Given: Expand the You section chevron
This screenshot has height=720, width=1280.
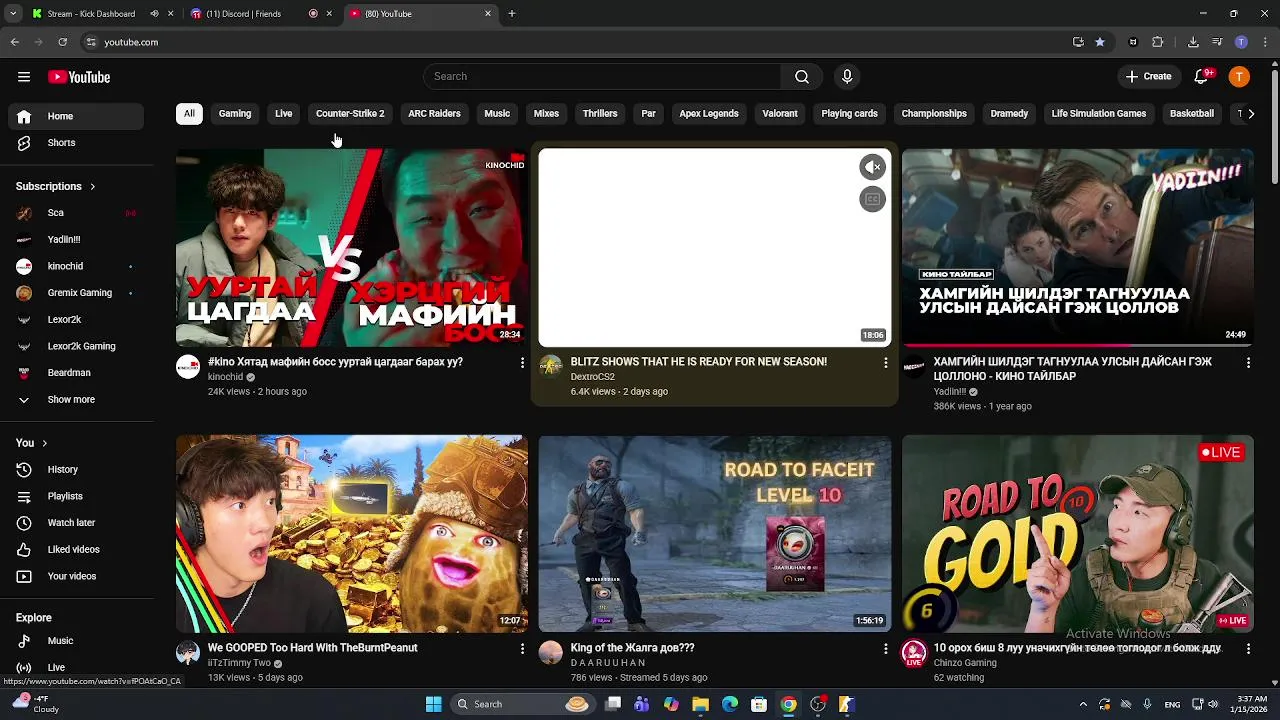Looking at the screenshot, I should (44, 443).
